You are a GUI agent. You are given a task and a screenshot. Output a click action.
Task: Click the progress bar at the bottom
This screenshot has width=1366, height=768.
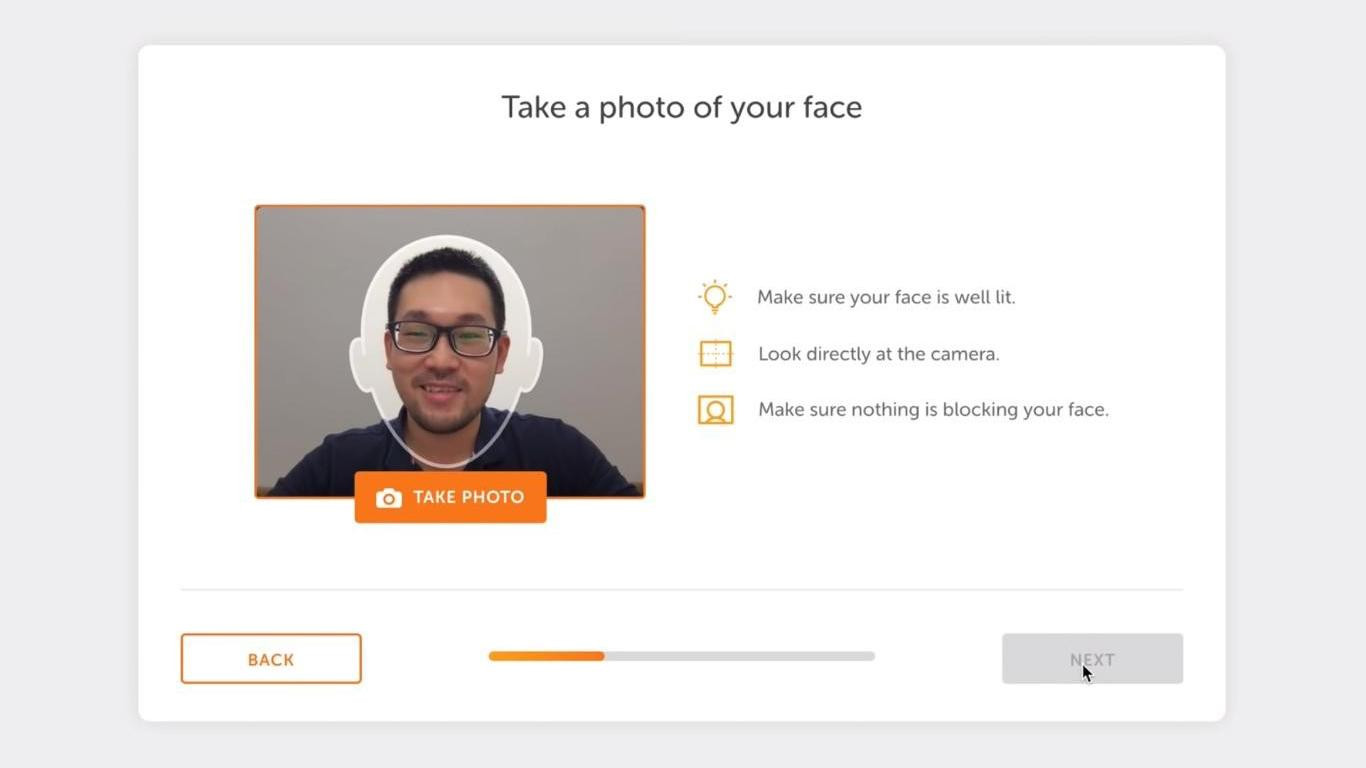pyautogui.click(x=681, y=656)
